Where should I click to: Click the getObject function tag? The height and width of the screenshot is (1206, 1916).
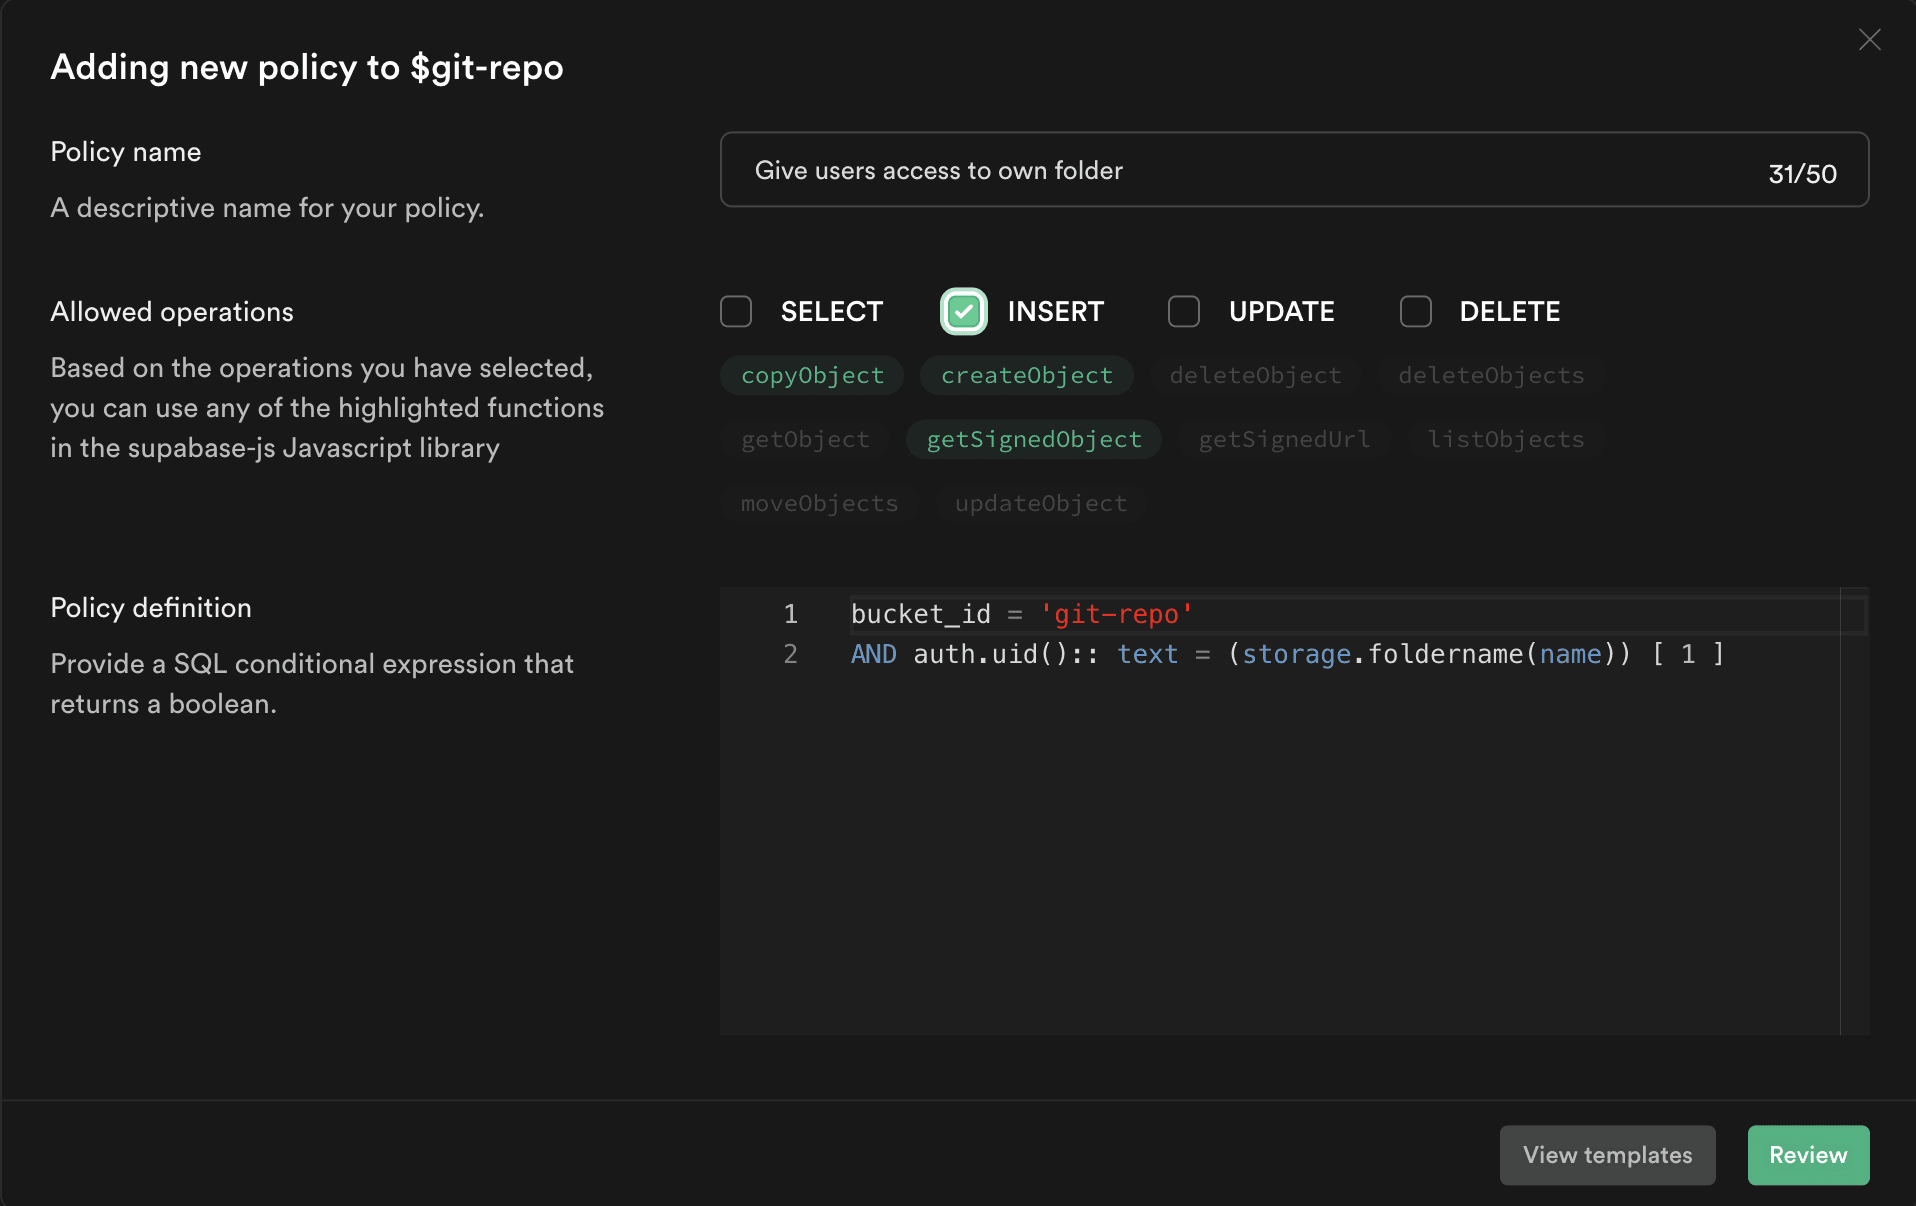tap(805, 440)
